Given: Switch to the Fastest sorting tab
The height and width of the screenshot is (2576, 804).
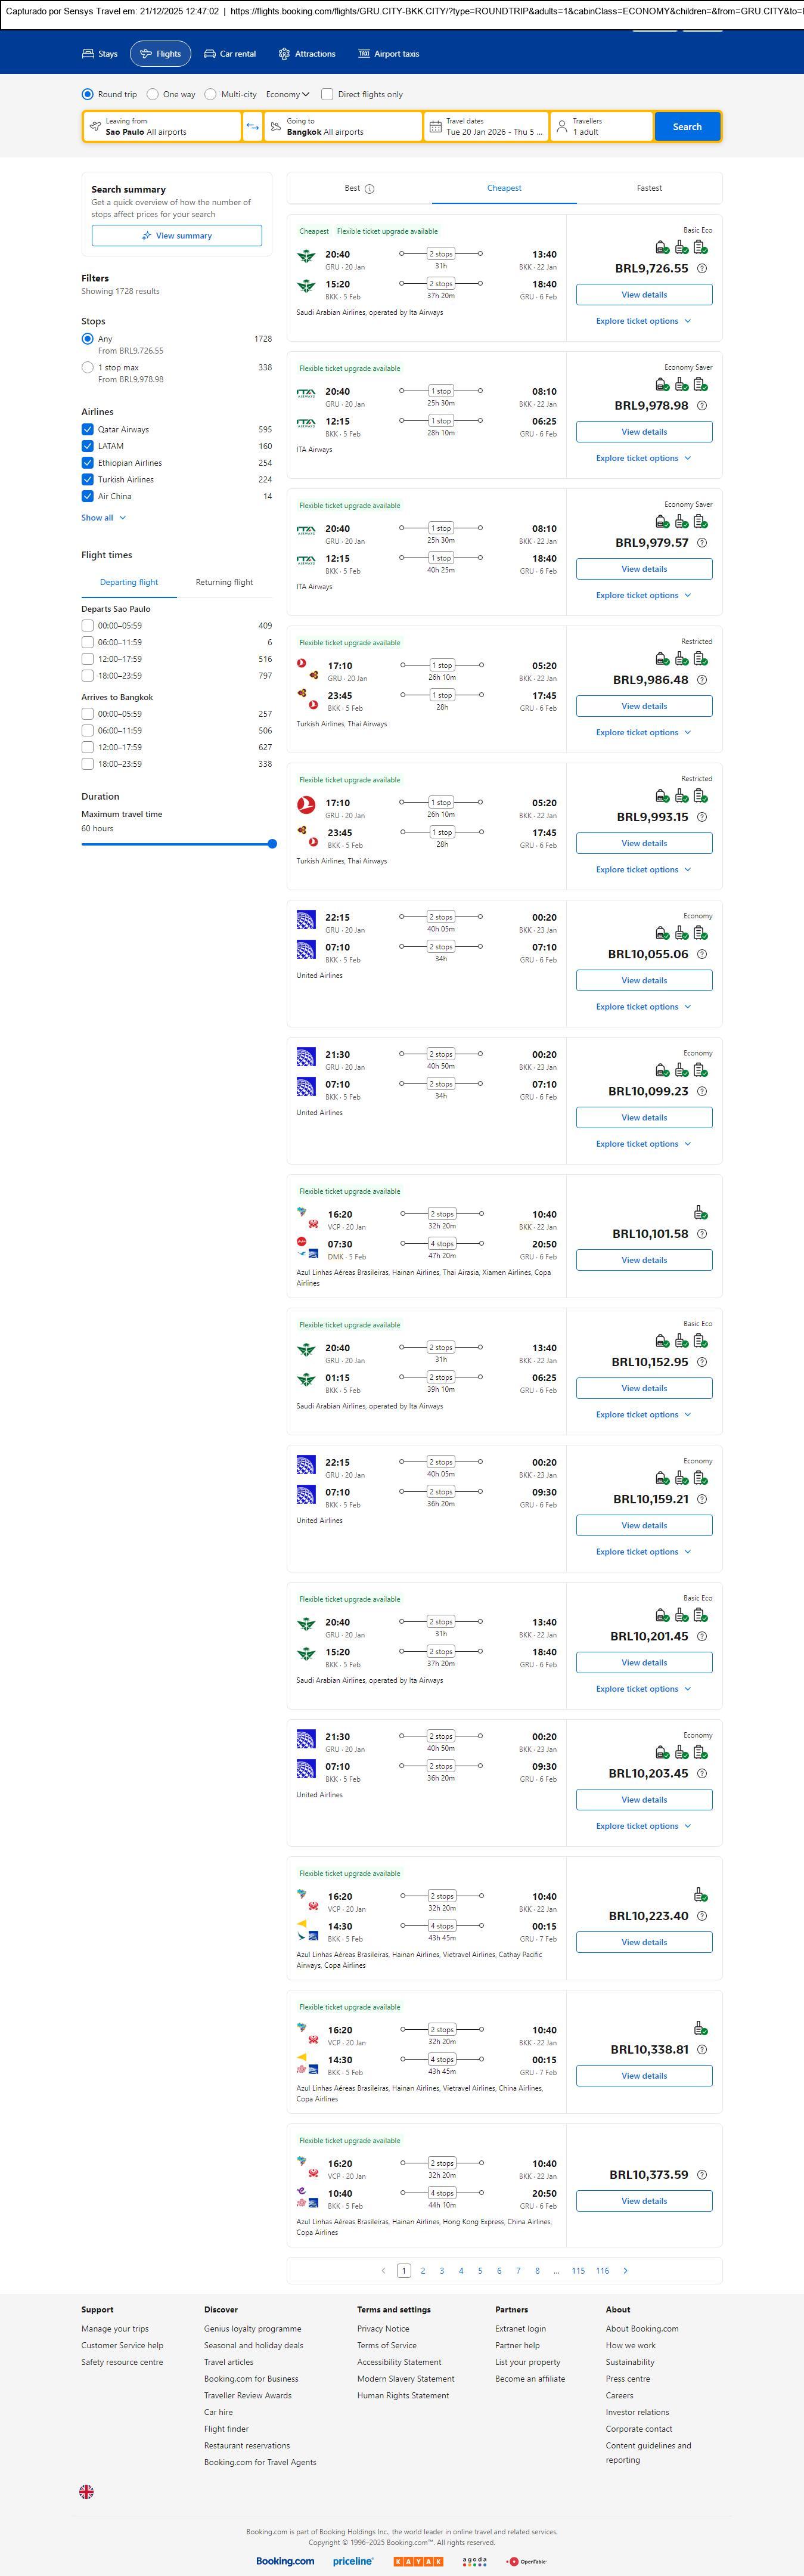Looking at the screenshot, I should click(649, 188).
